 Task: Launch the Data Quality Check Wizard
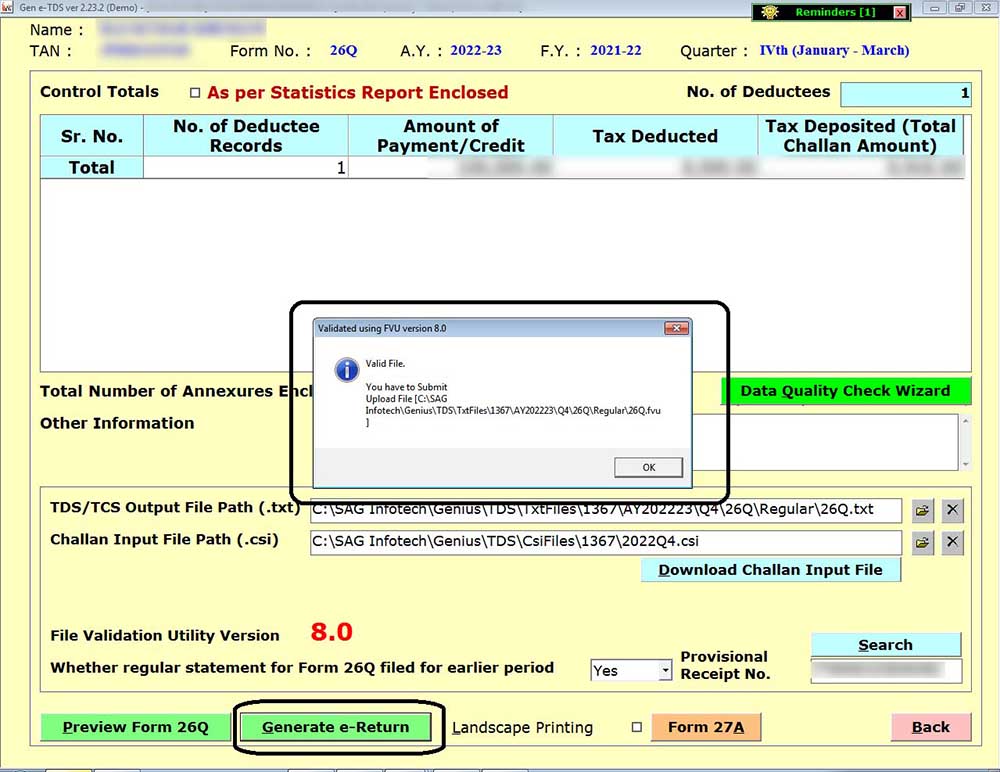click(845, 391)
